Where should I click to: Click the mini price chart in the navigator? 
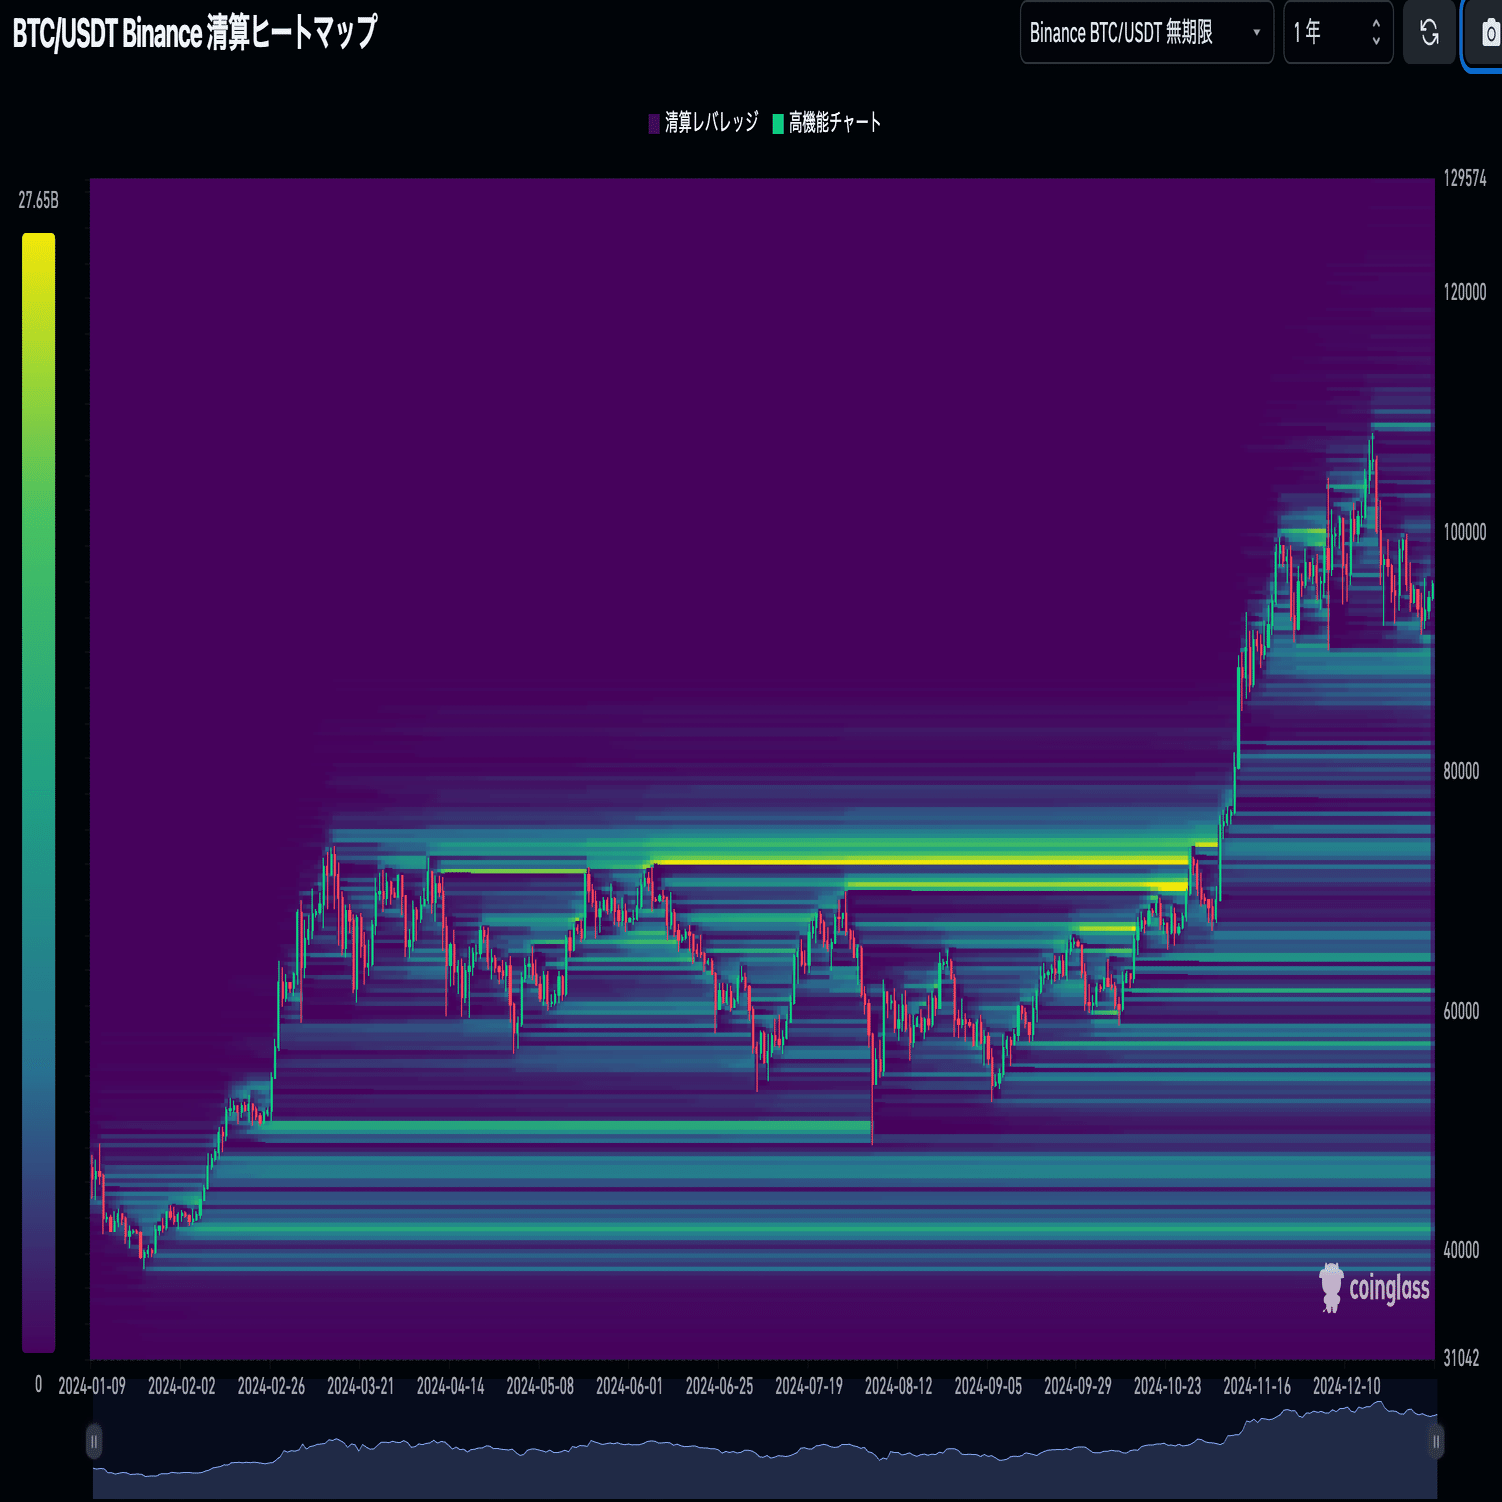765,1441
